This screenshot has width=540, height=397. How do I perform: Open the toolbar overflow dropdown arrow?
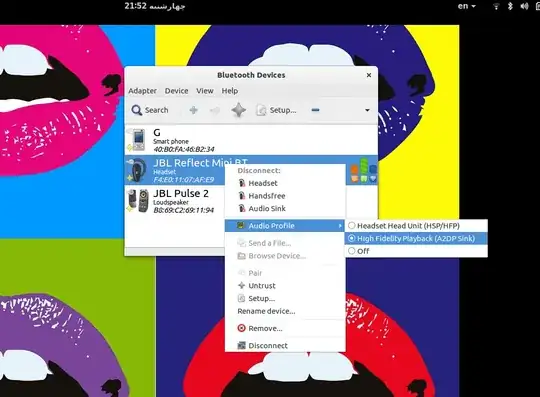(x=367, y=110)
